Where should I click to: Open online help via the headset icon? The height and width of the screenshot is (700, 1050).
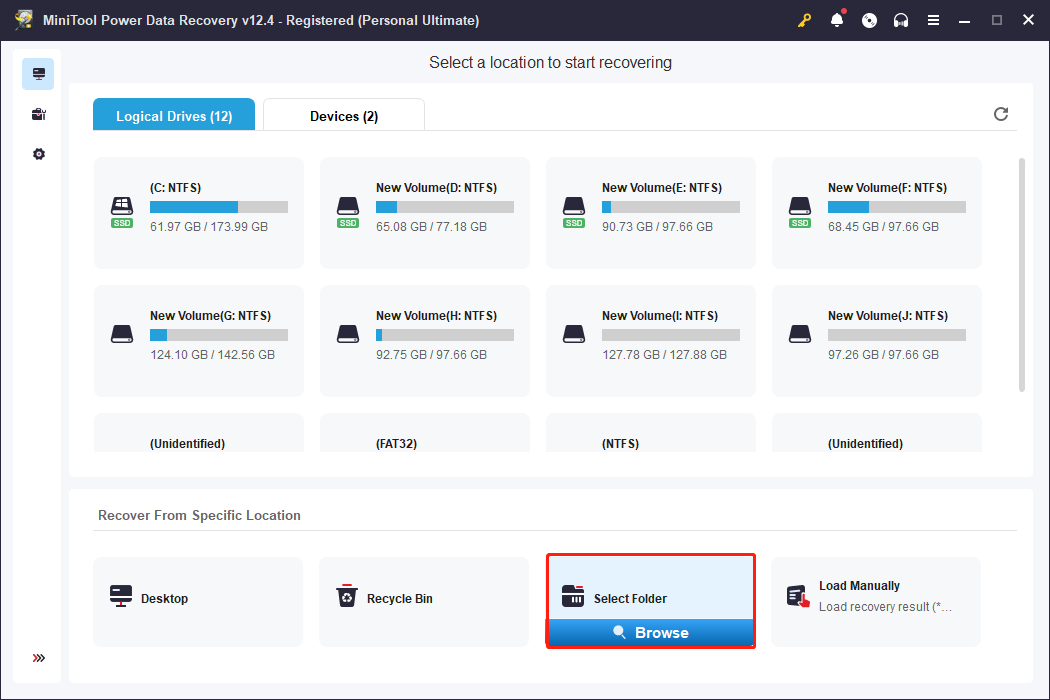pyautogui.click(x=901, y=19)
